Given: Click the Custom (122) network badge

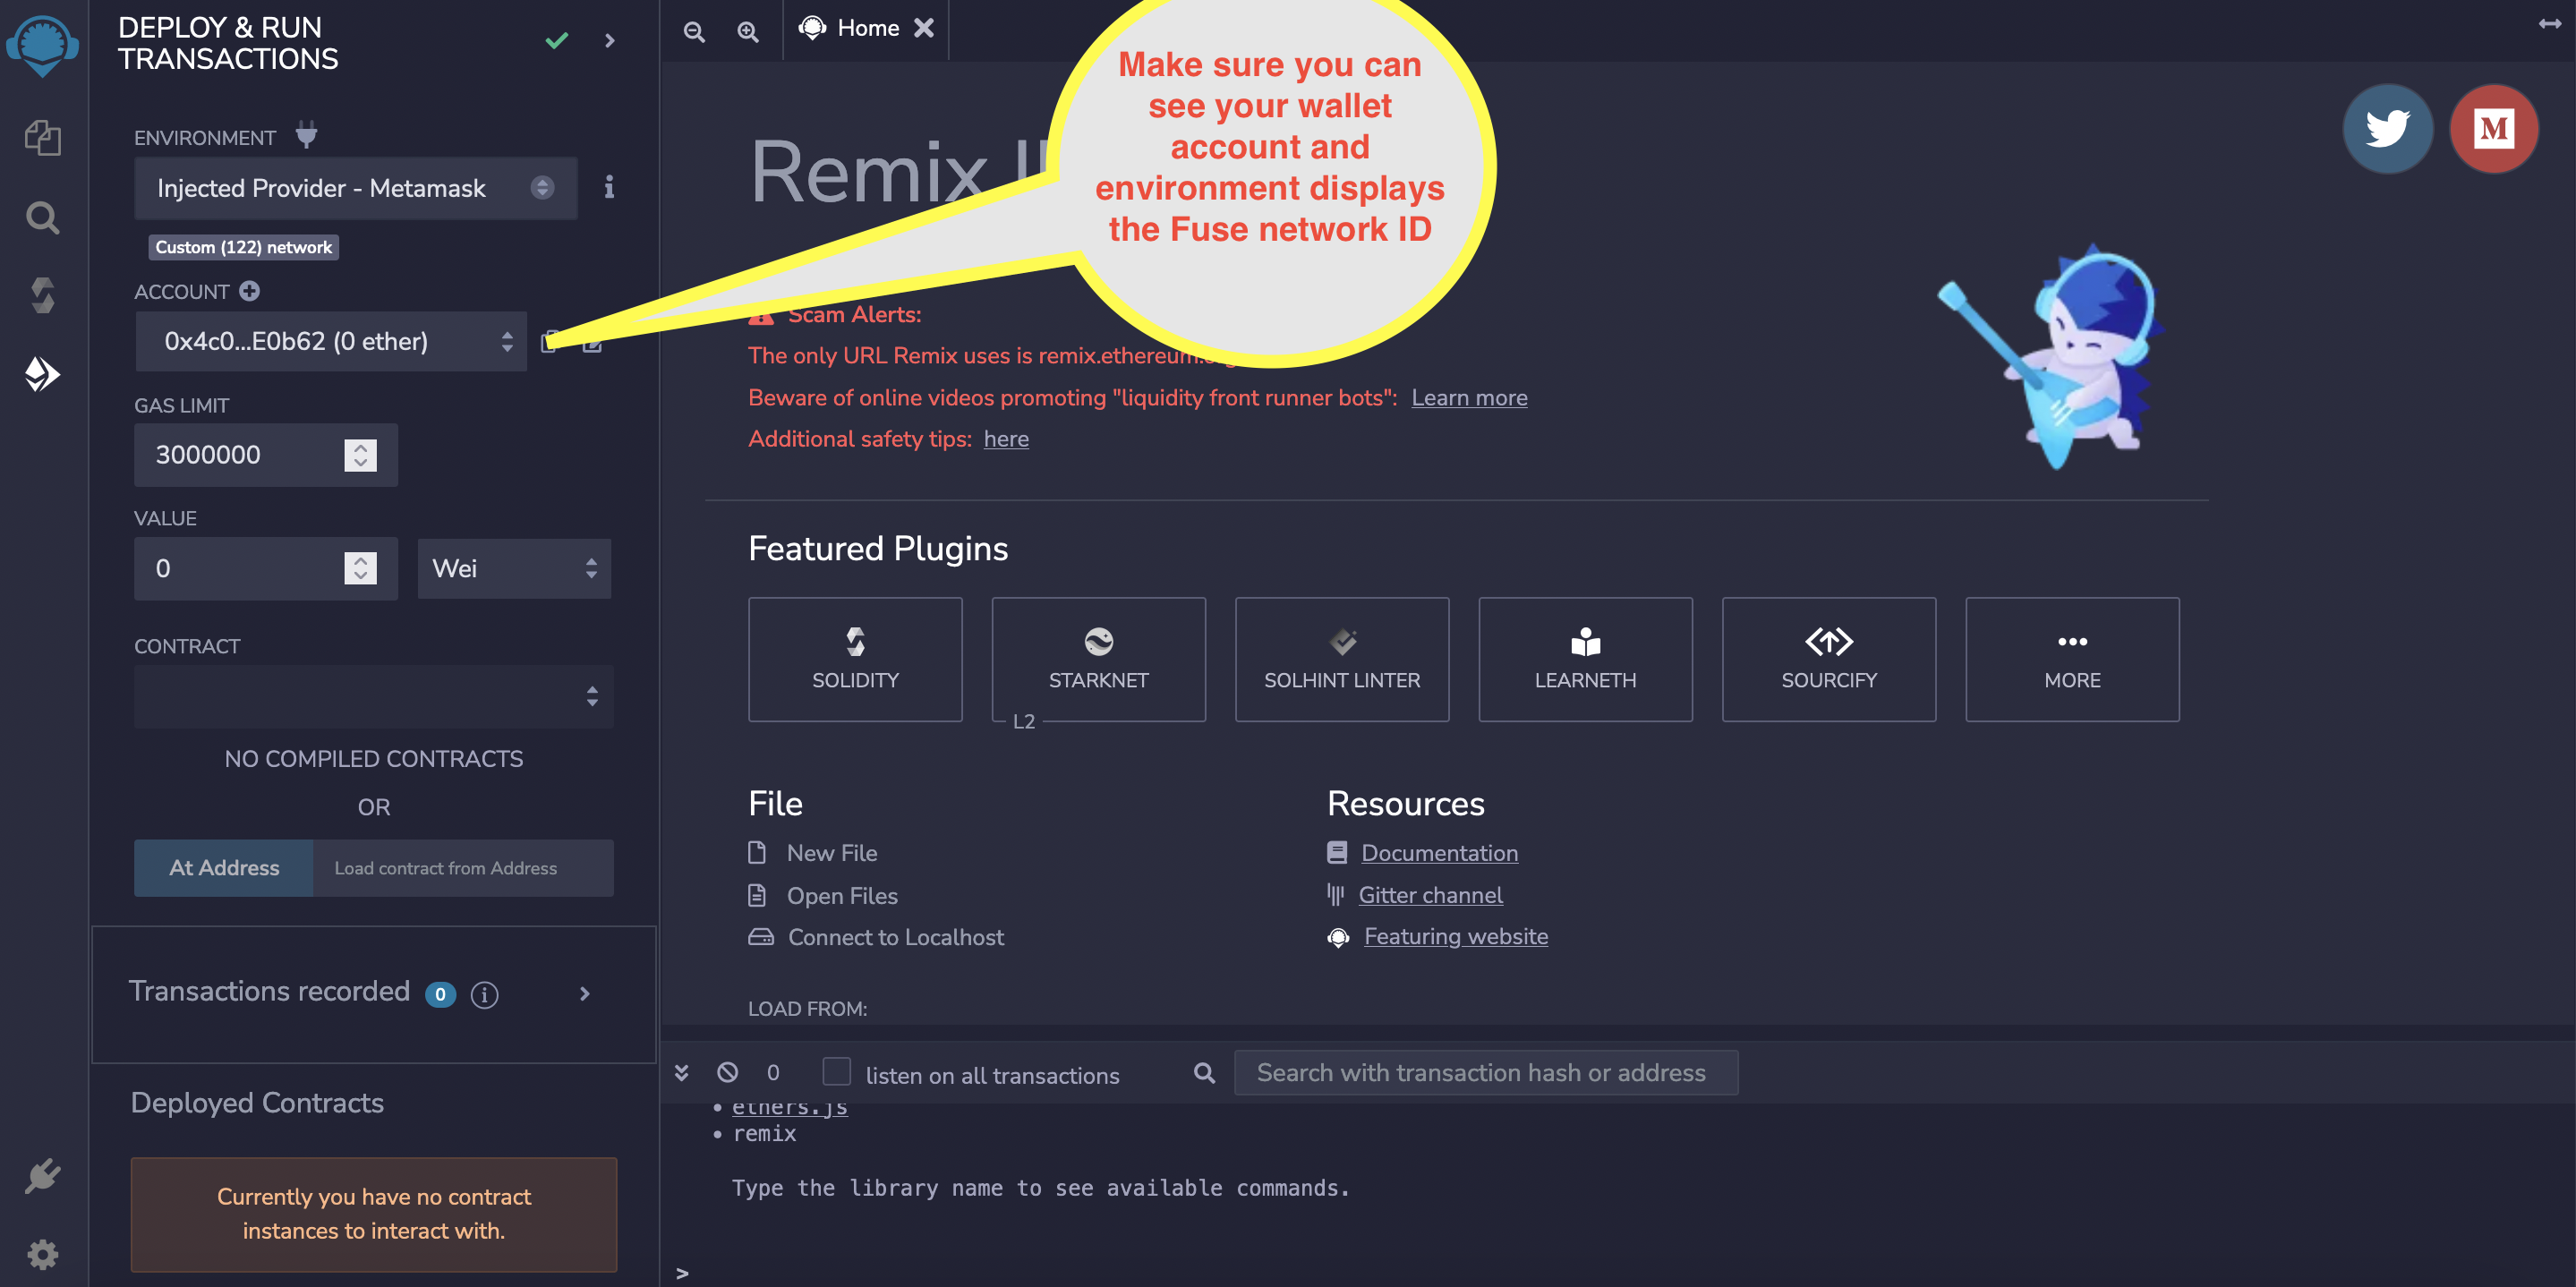Looking at the screenshot, I should (243, 247).
